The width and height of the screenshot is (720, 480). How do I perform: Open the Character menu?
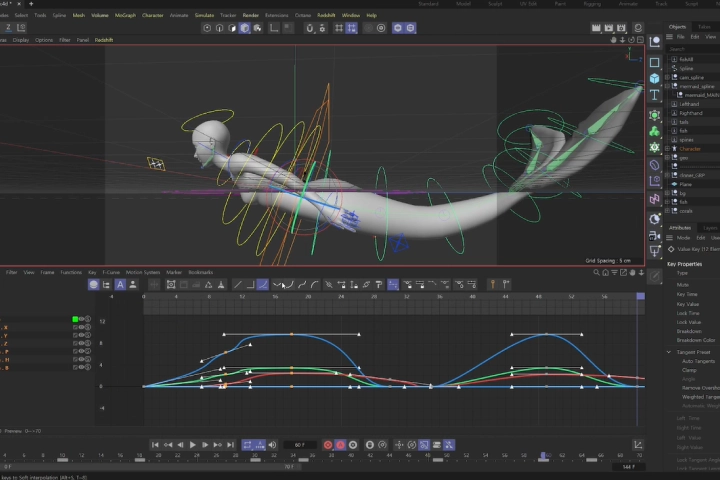152,15
